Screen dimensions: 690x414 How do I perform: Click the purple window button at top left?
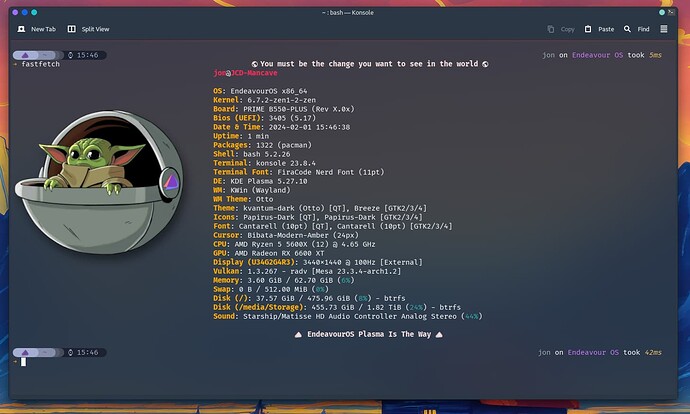point(15,12)
